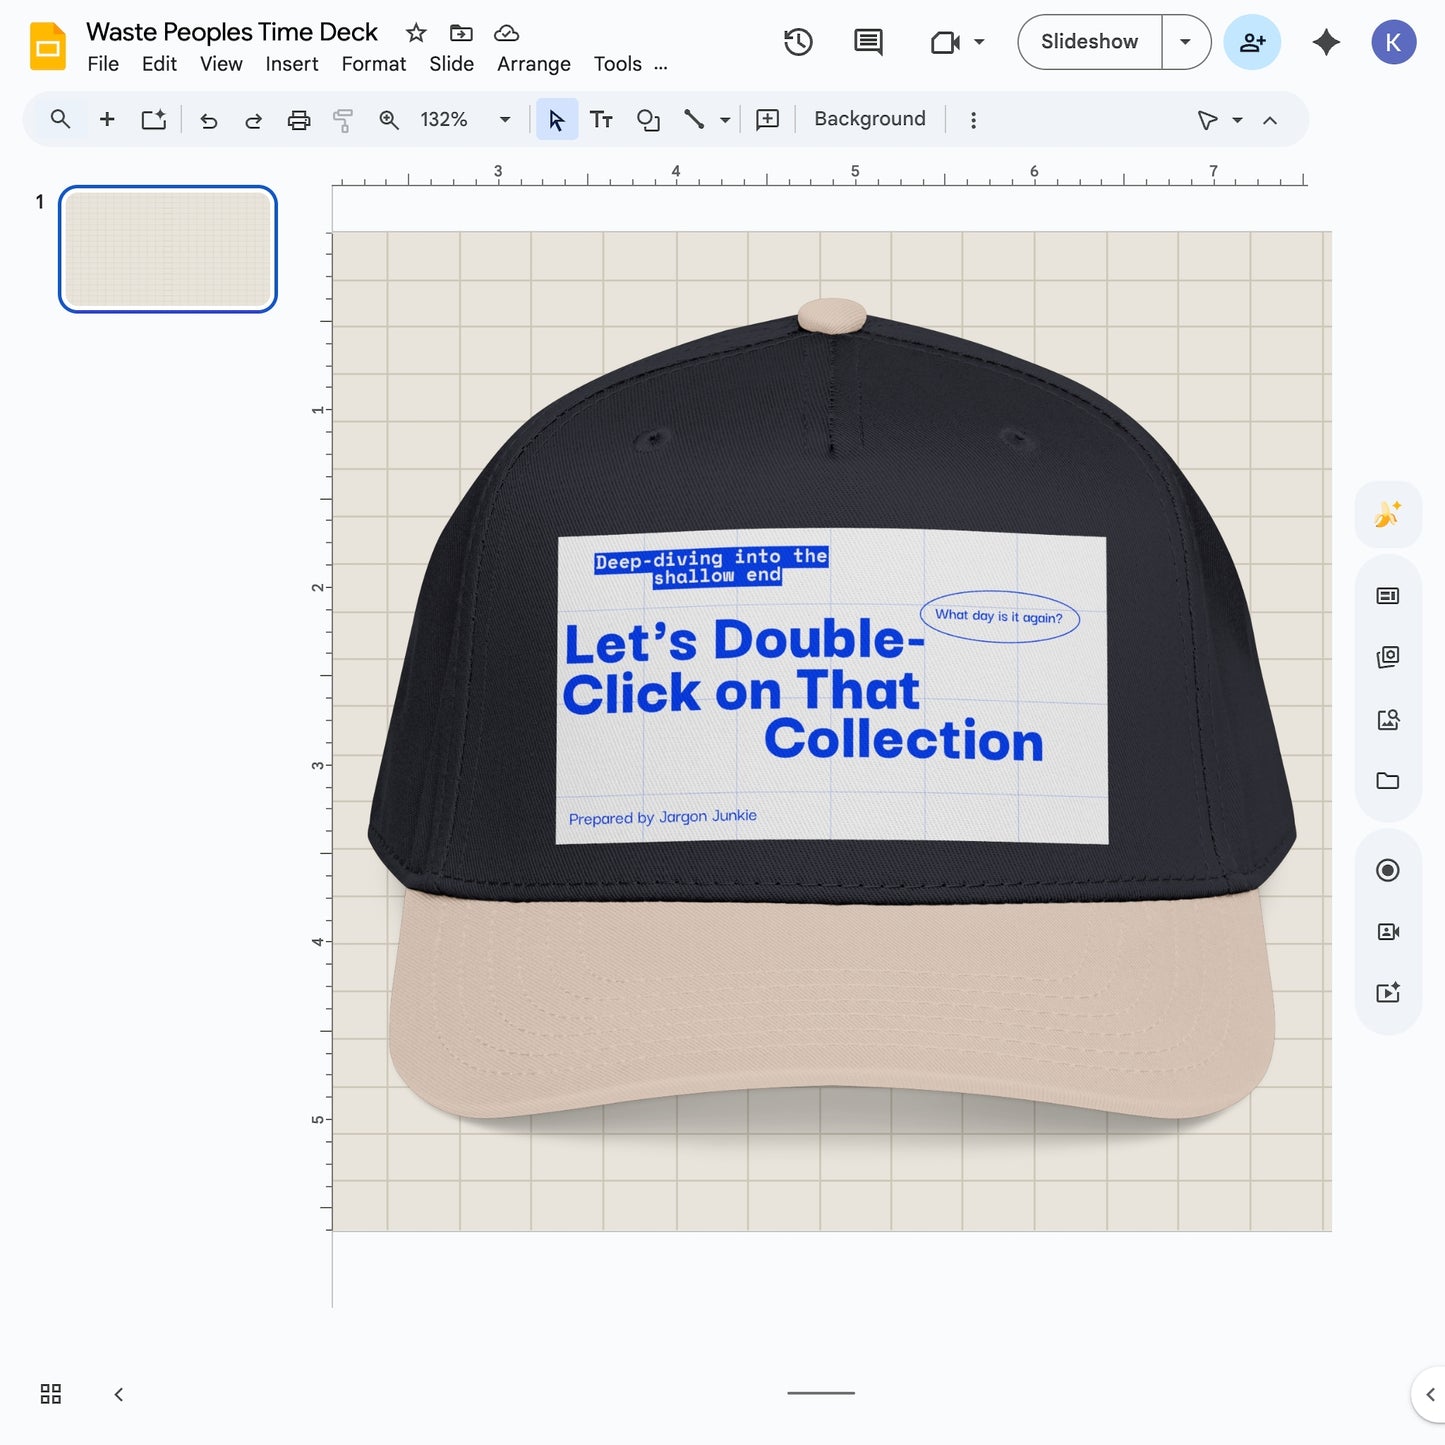Open the image search side panel icon
Image resolution: width=1445 pixels, height=1445 pixels.
point(1388,719)
